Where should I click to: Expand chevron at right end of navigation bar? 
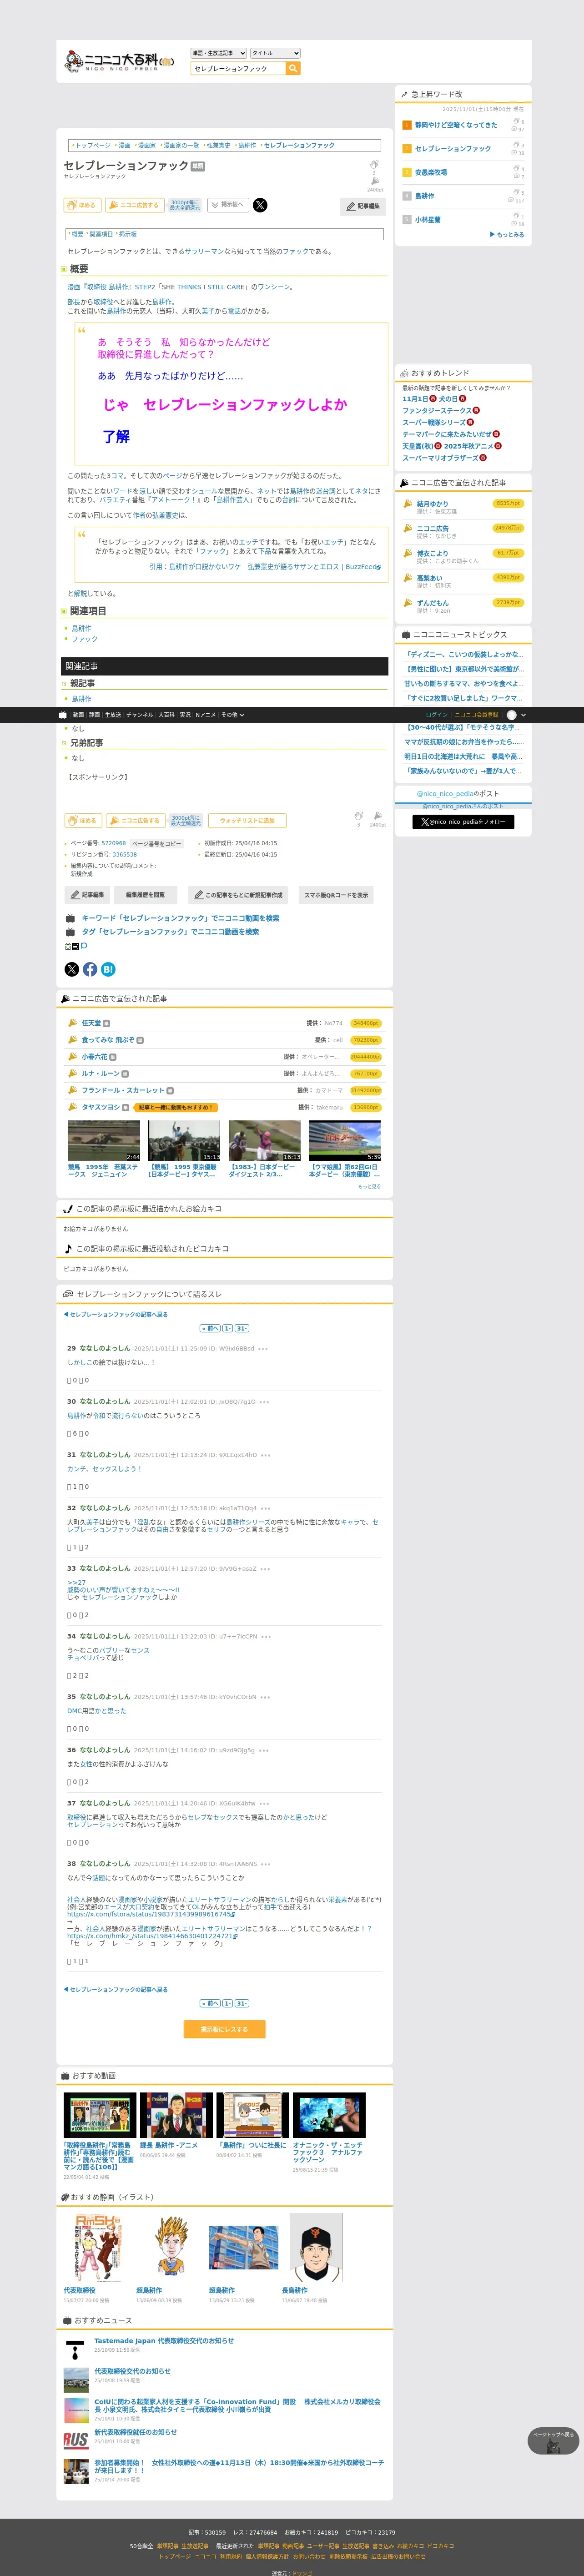coord(523,715)
